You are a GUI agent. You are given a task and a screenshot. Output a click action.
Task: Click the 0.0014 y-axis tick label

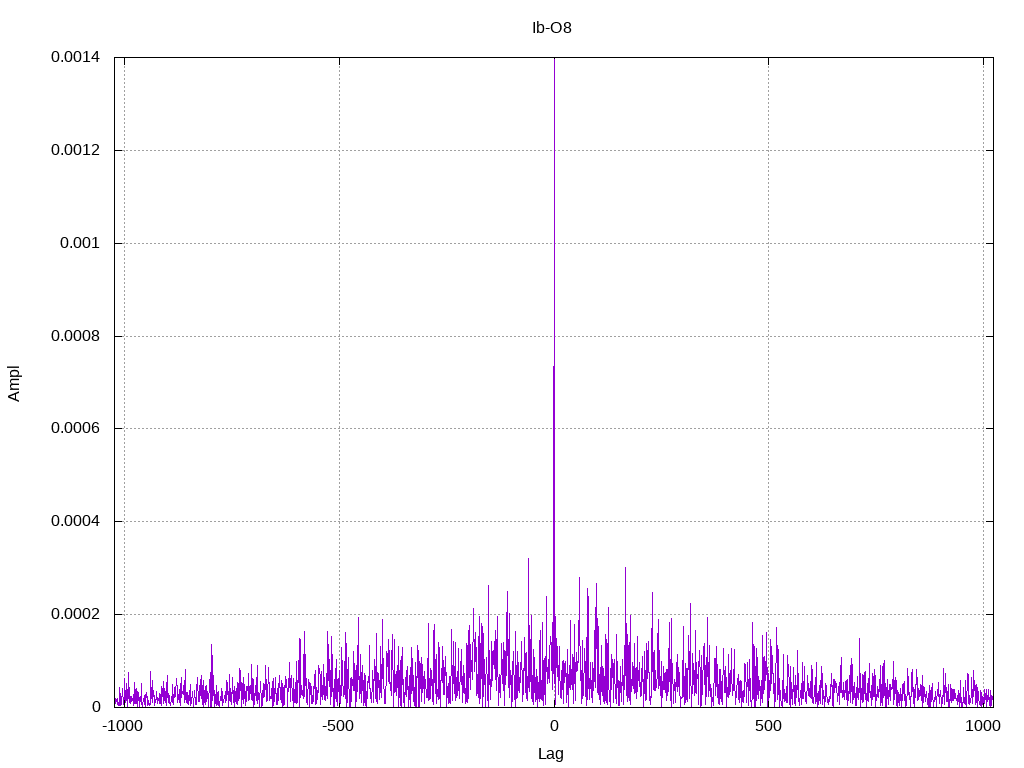click(76, 57)
